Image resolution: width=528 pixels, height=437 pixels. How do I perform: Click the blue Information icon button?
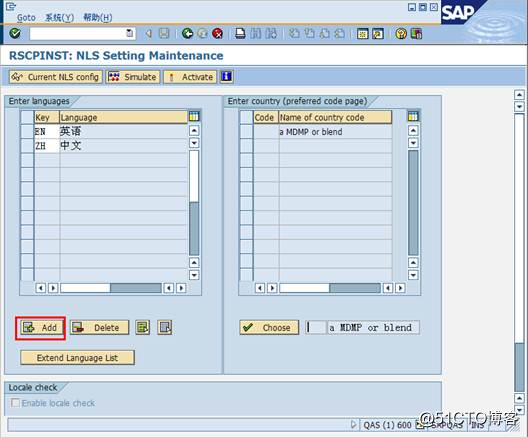(x=227, y=77)
